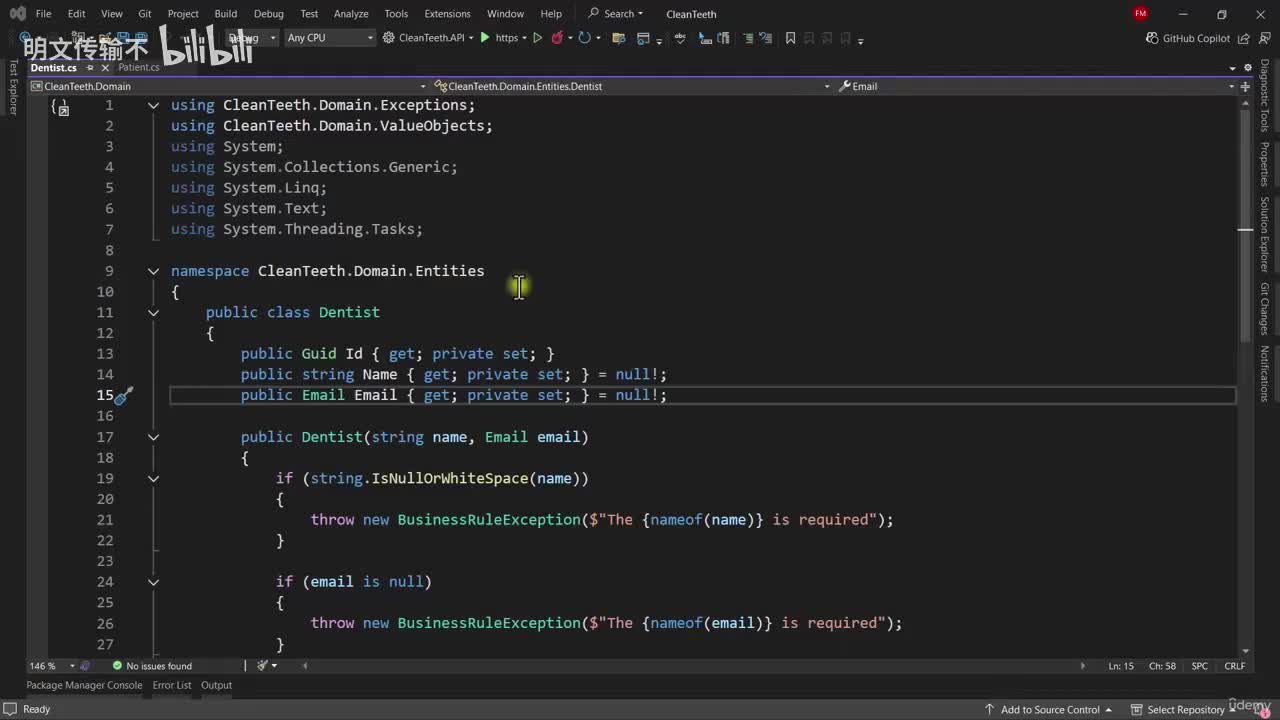
Task: Collapse the Dentist constructor at line 17
Action: (x=153, y=437)
